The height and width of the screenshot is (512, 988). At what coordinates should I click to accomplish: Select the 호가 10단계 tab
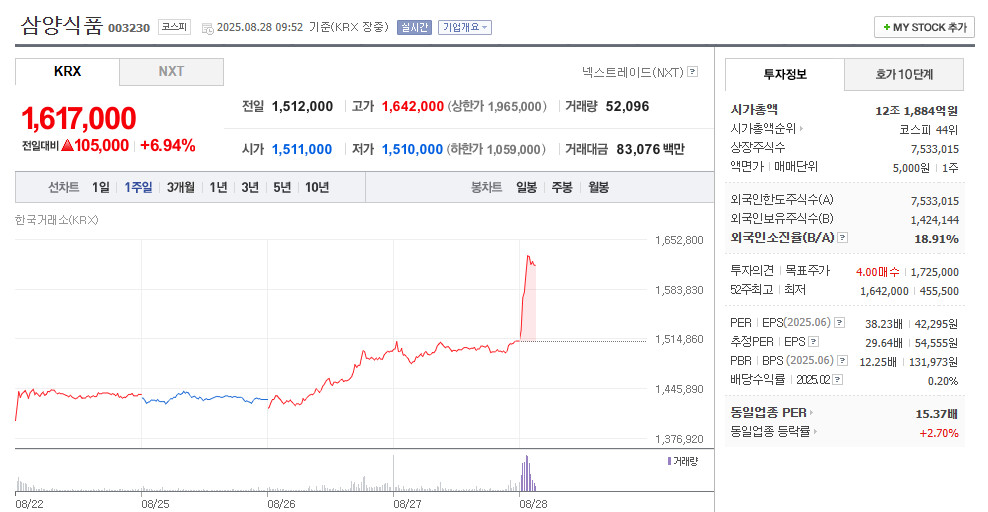(904, 74)
